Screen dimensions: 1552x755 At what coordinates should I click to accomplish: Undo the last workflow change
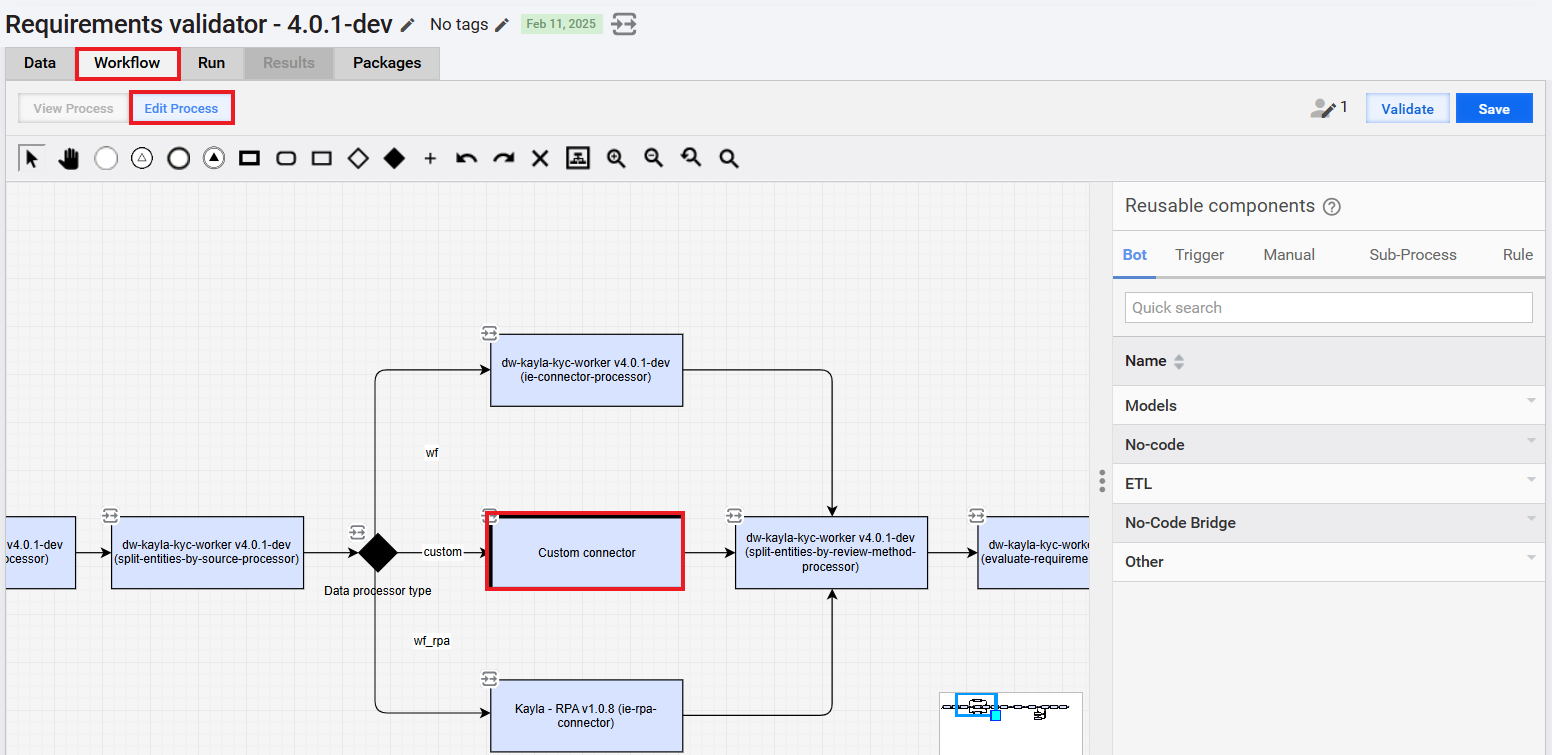pyautogui.click(x=466, y=158)
